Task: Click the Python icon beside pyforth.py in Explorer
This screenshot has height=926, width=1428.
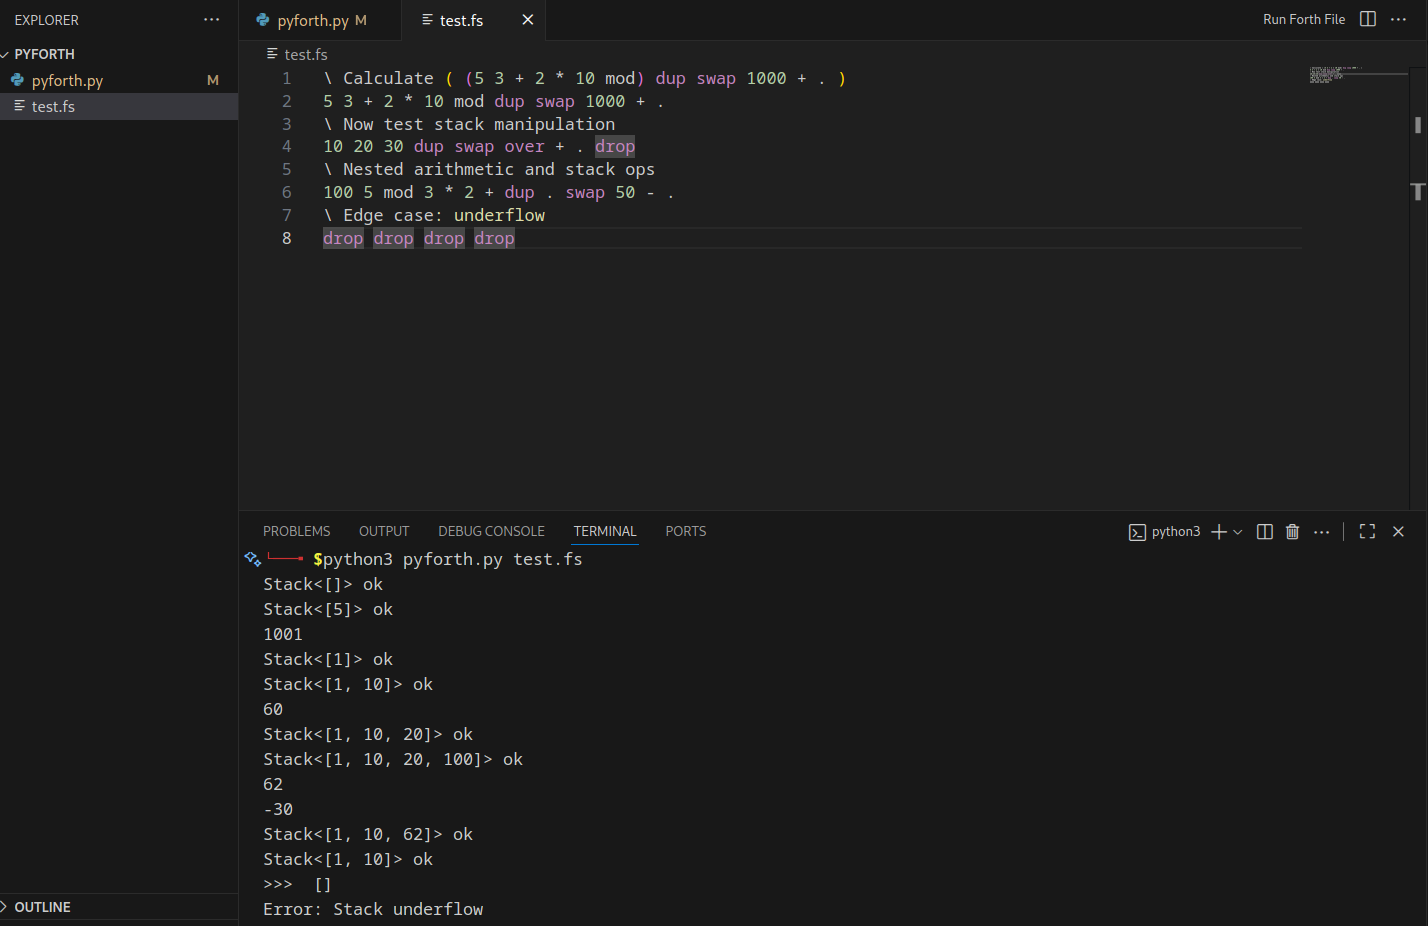Action: pyautogui.click(x=17, y=80)
